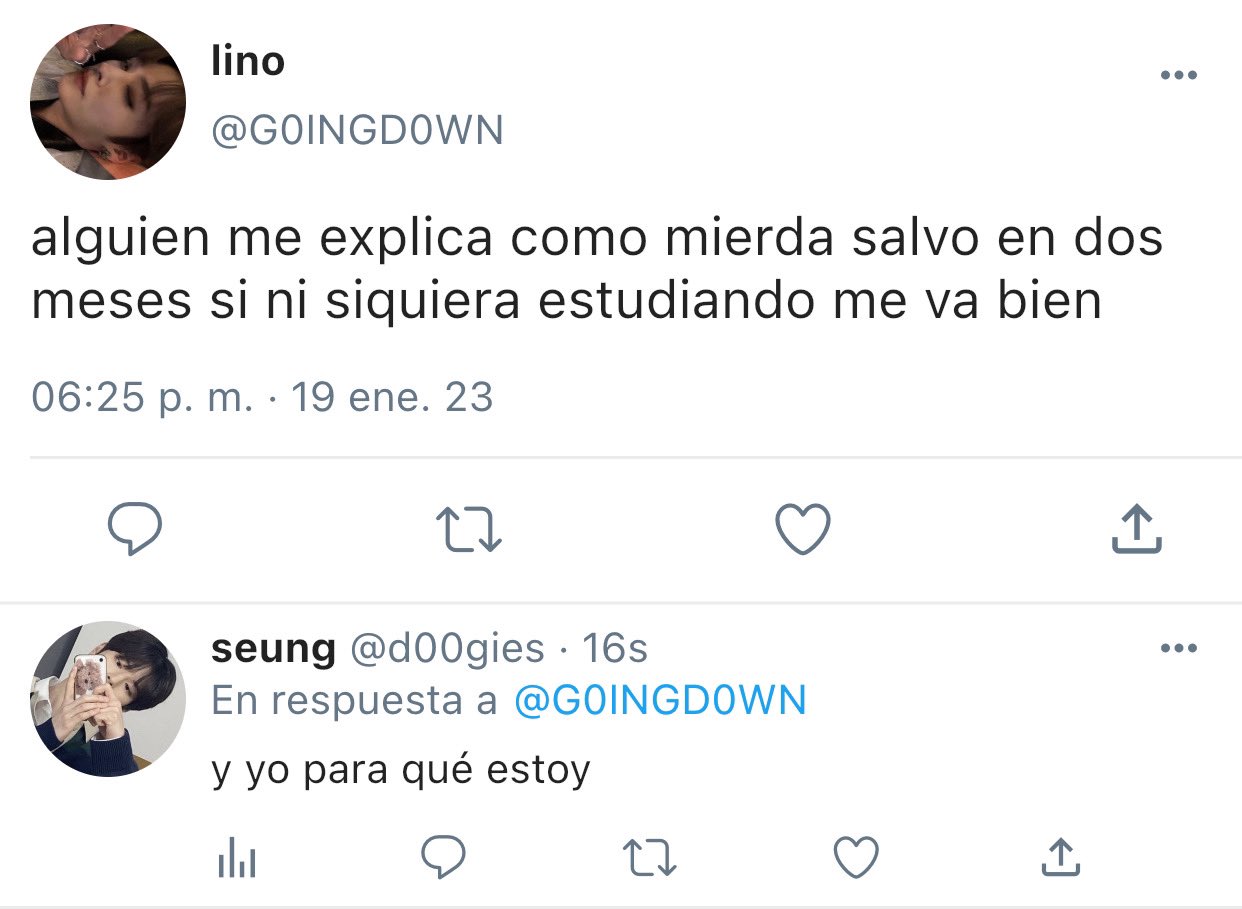Click the tweet timestamp 06:25 p. m.
Viewport: 1242px width, 909px height.
[x=142, y=398]
